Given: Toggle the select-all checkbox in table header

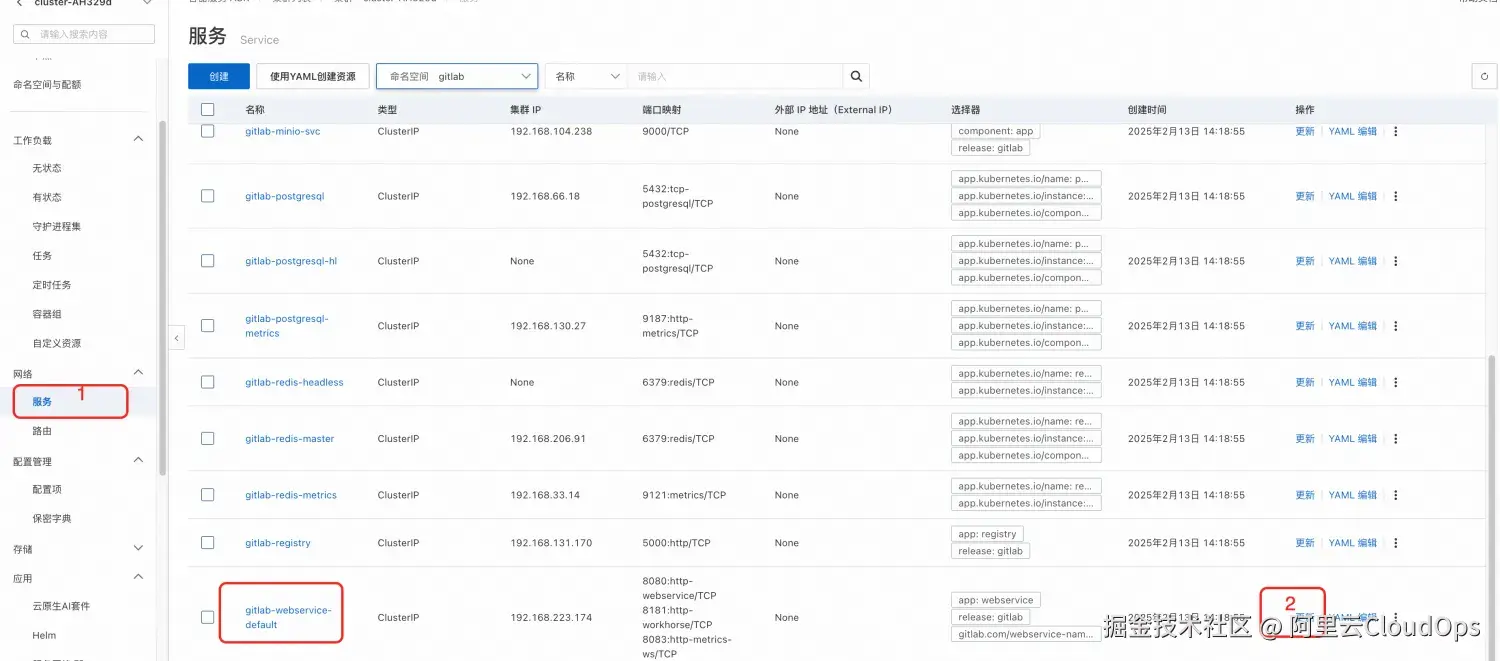Looking at the screenshot, I should pos(208,110).
